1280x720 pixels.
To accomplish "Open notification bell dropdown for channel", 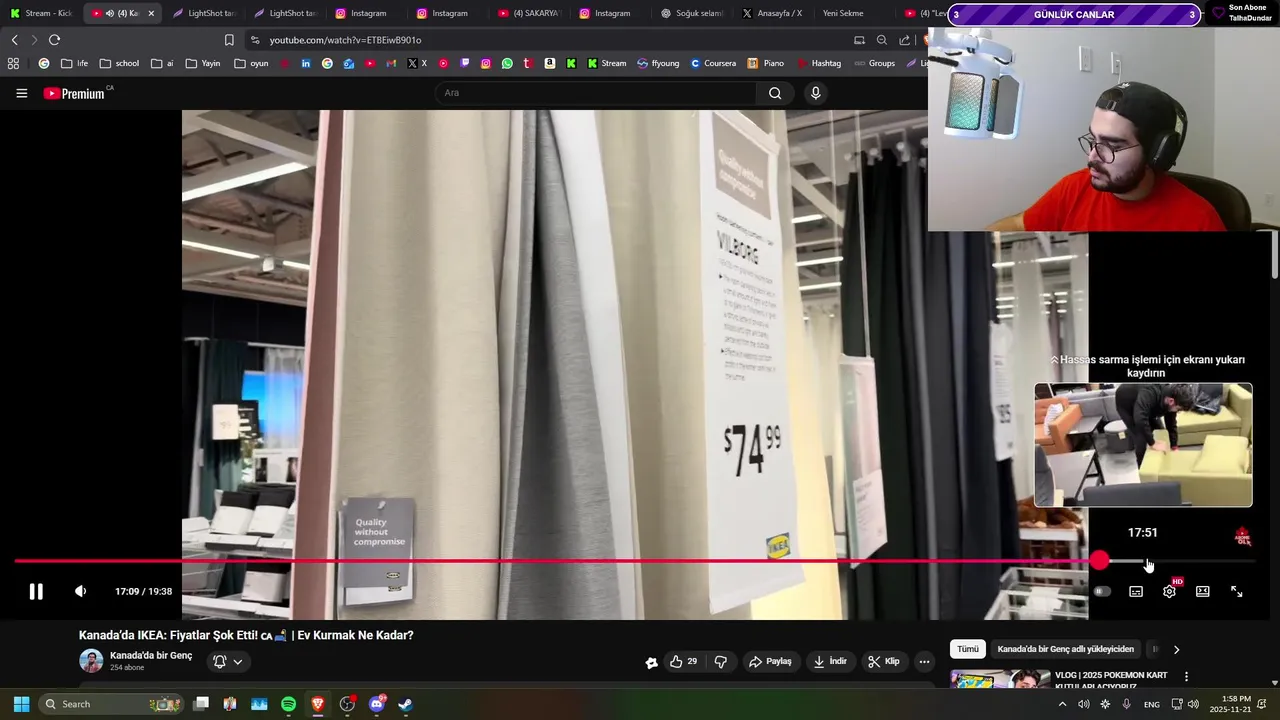I will click(x=227, y=661).
